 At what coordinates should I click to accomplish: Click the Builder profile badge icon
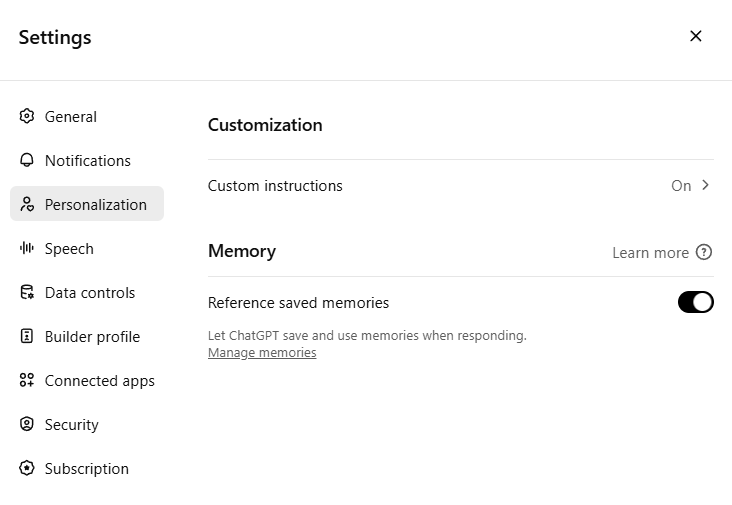point(27,336)
